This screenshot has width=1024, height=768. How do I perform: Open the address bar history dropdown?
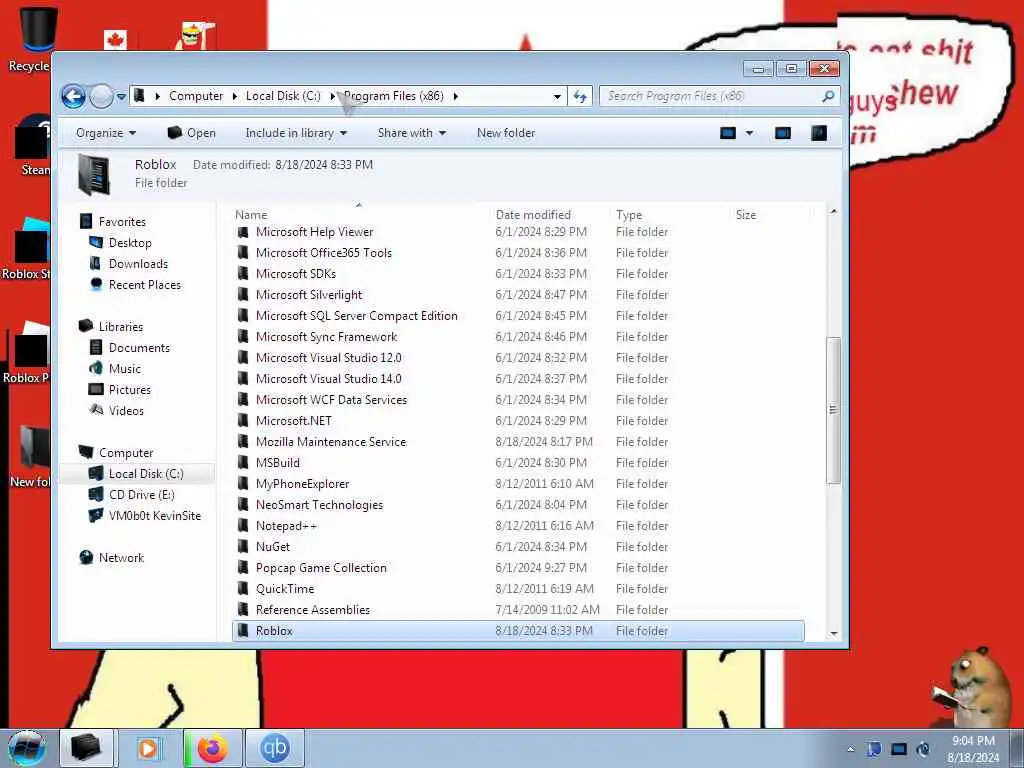click(x=557, y=96)
